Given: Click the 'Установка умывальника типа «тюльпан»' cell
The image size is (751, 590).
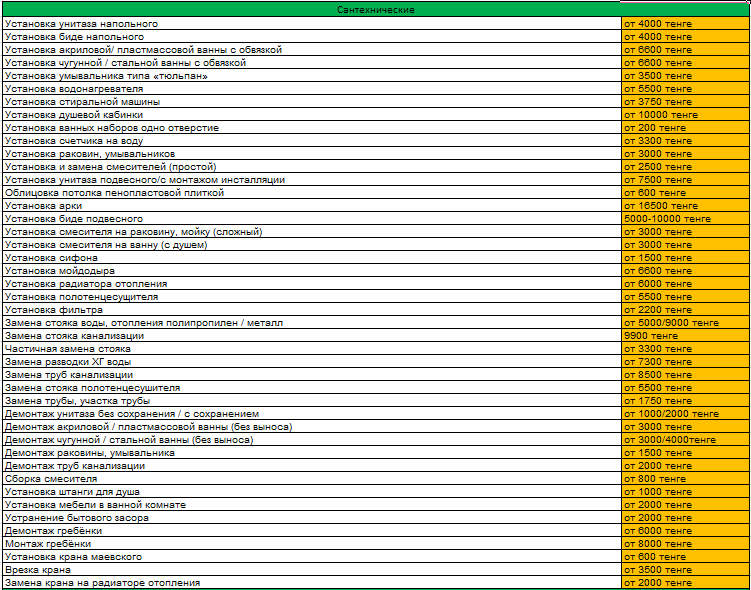Looking at the screenshot, I should pyautogui.click(x=312, y=76).
